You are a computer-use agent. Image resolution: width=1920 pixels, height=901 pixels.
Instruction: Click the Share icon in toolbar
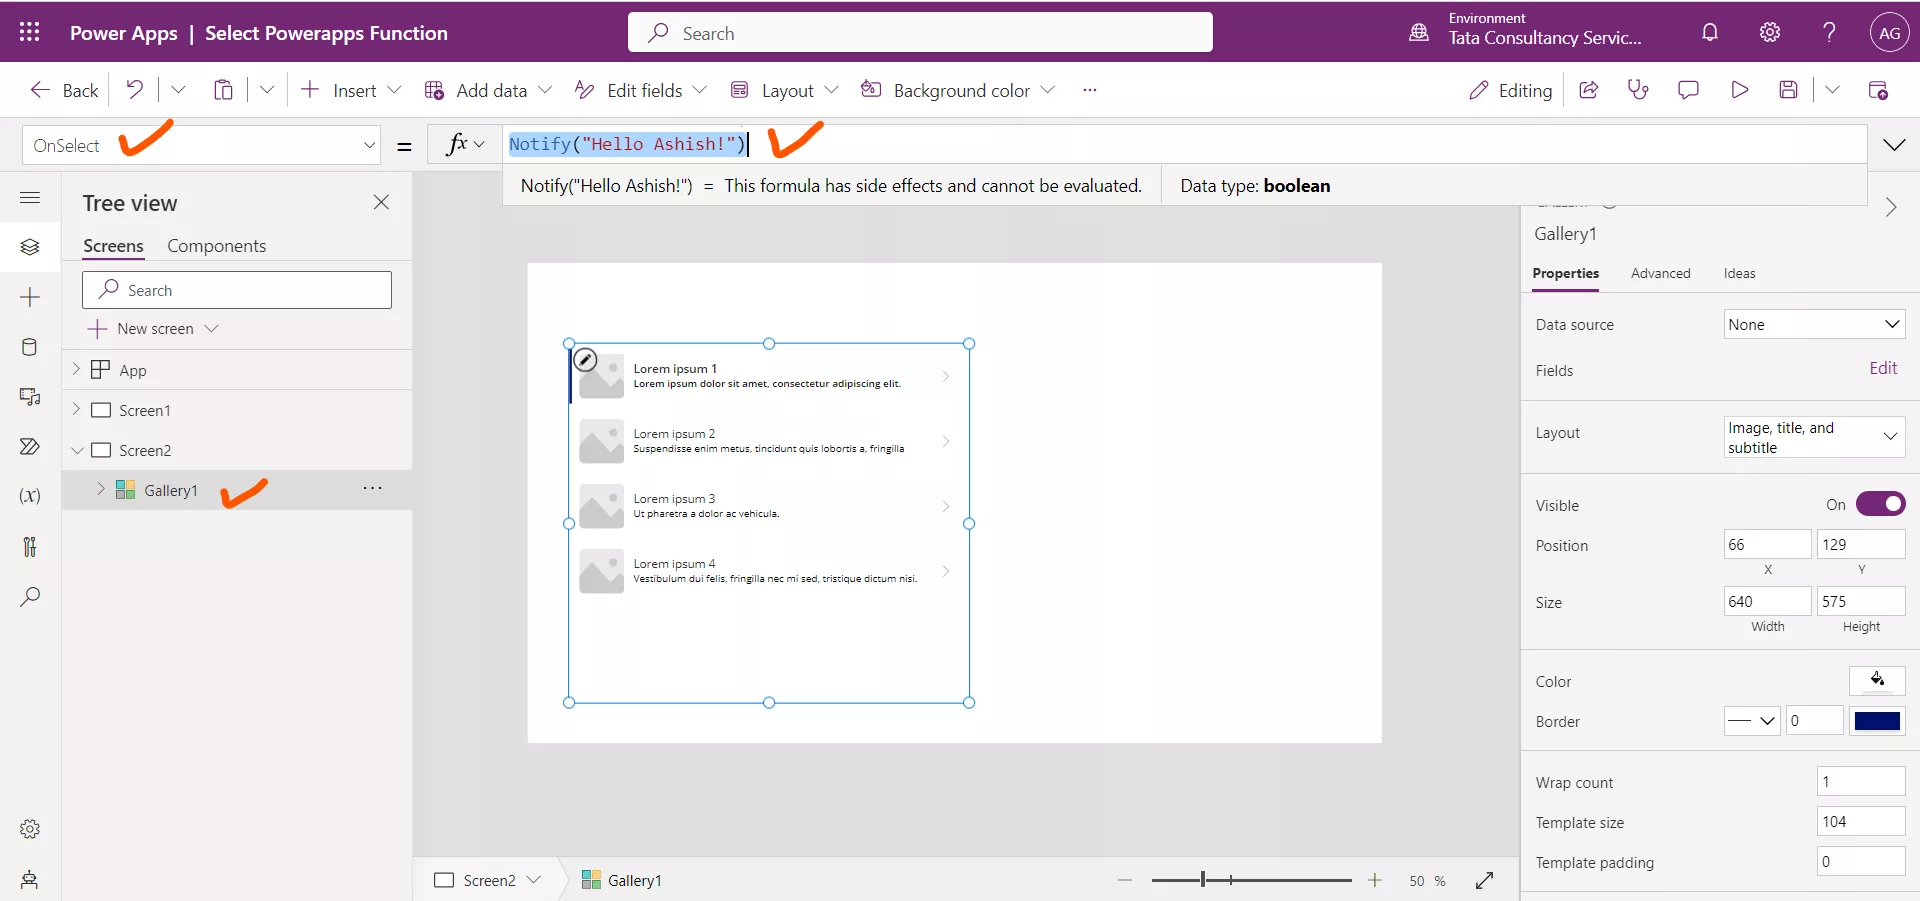pos(1588,90)
